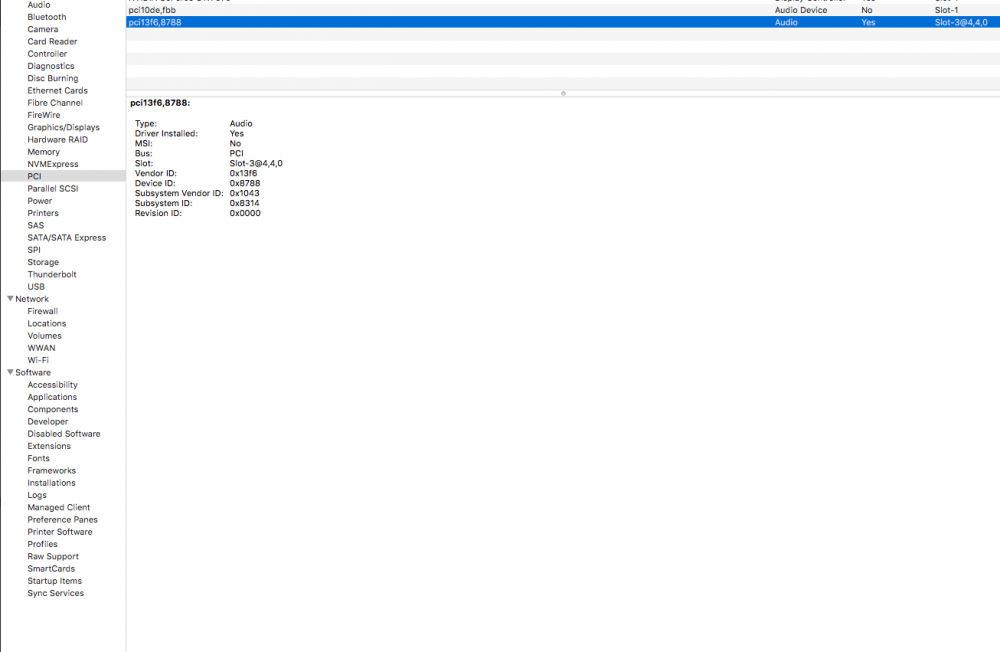
Task: Open Printer Software entry
Action: (x=60, y=531)
